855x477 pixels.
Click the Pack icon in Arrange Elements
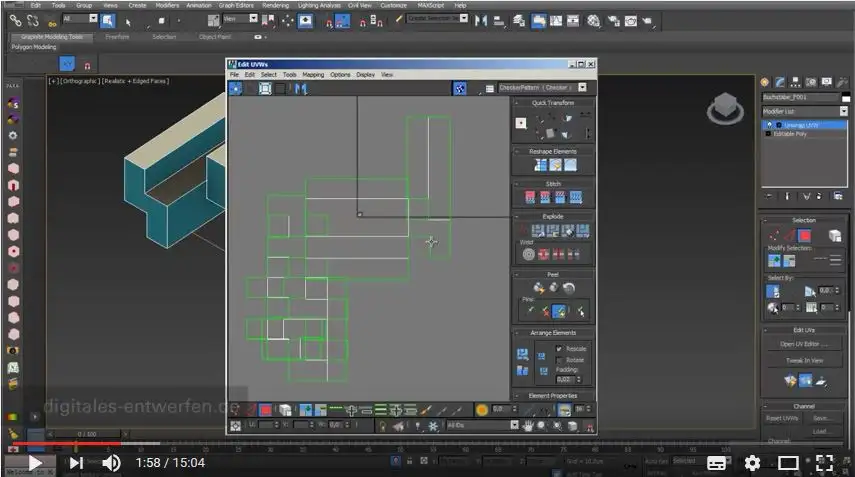522,355
